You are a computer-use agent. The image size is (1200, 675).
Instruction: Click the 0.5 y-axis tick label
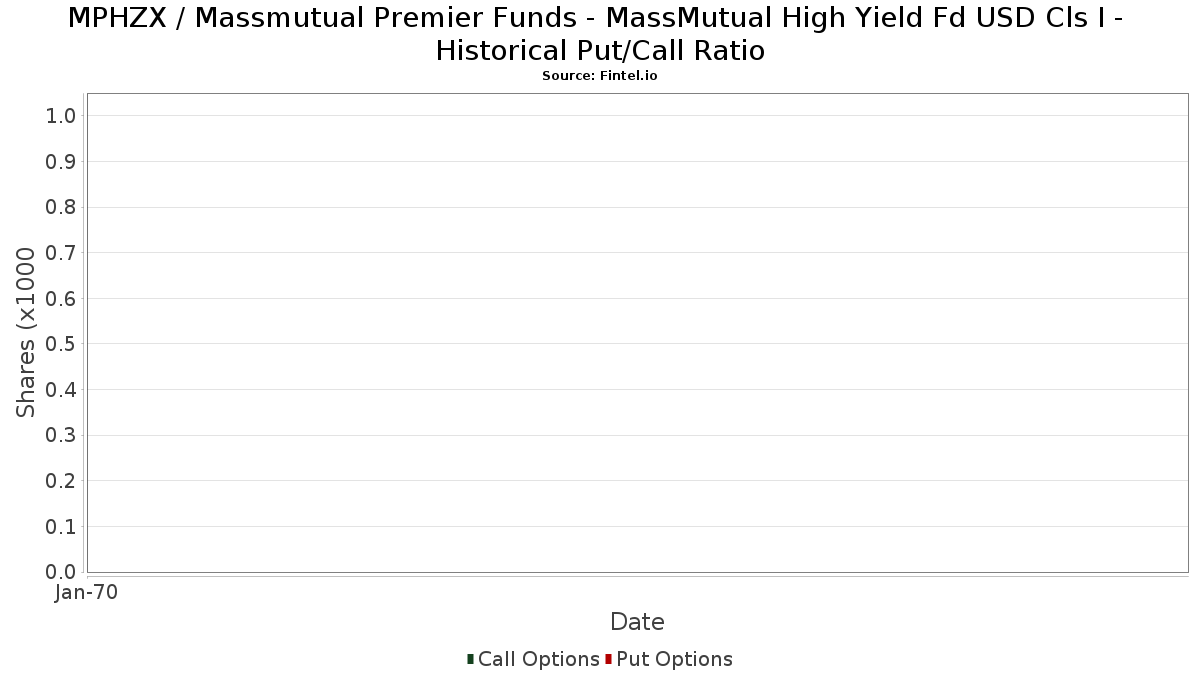point(61,344)
